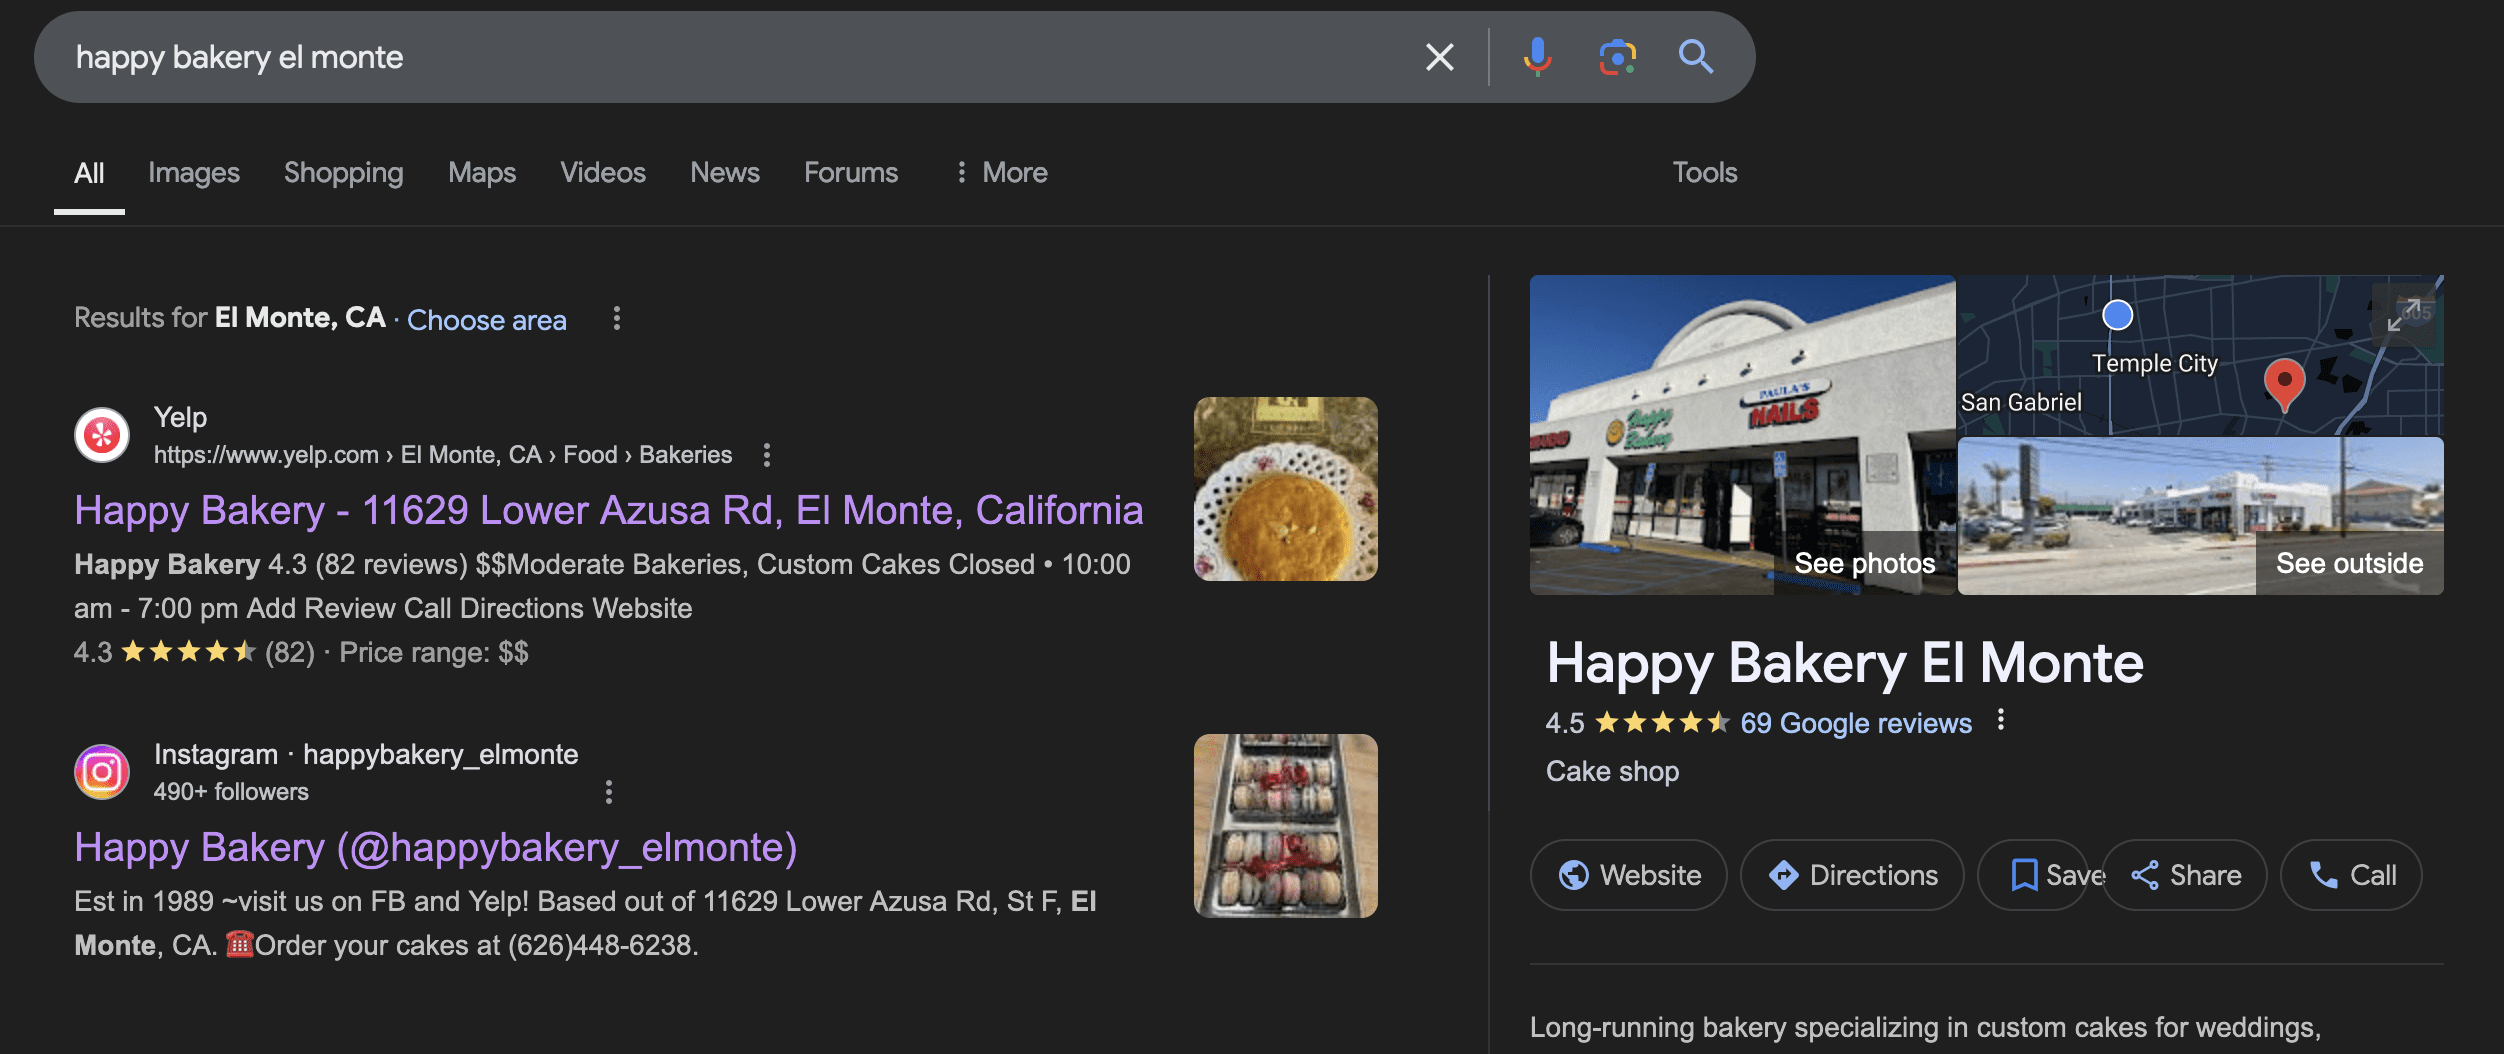
Task: Save Happy Bakery El Monte listing
Action: click(x=2034, y=875)
